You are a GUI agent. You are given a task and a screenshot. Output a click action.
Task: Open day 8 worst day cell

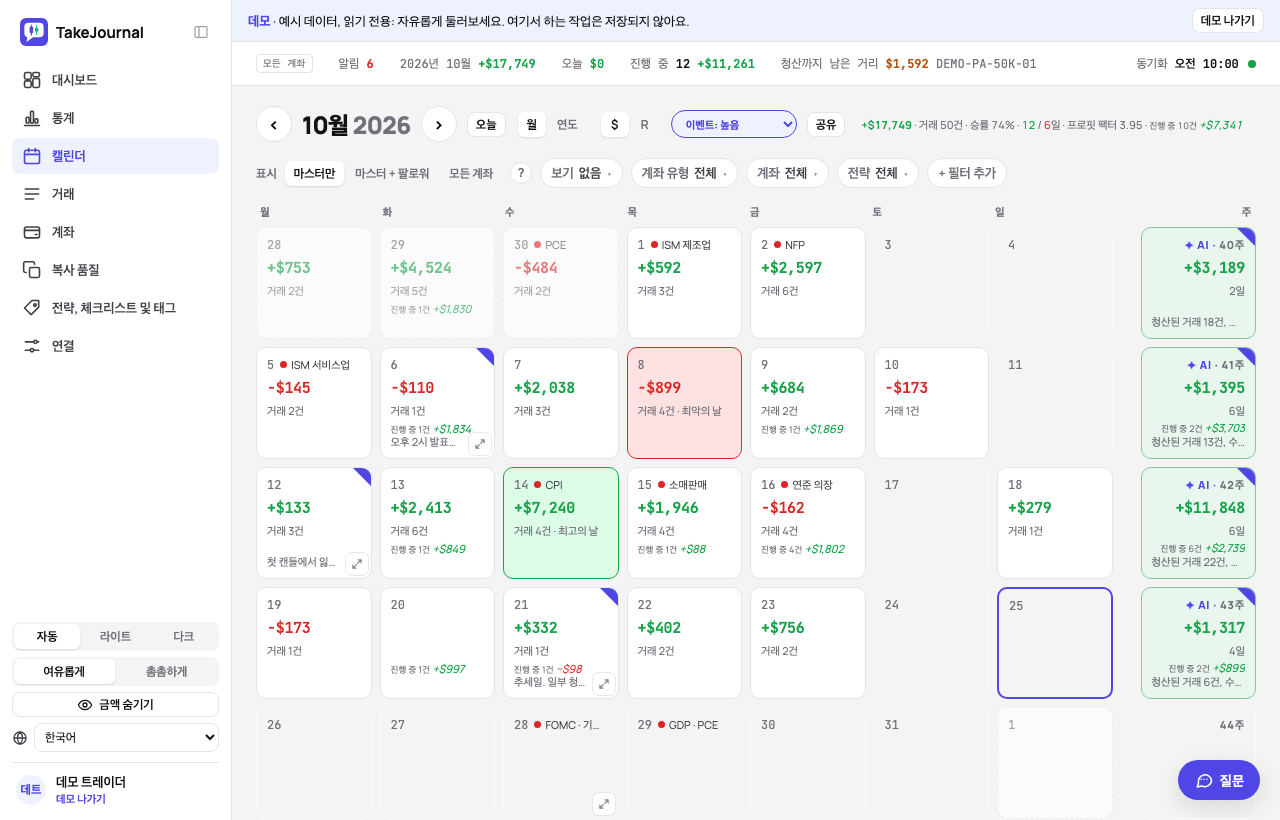(x=684, y=403)
